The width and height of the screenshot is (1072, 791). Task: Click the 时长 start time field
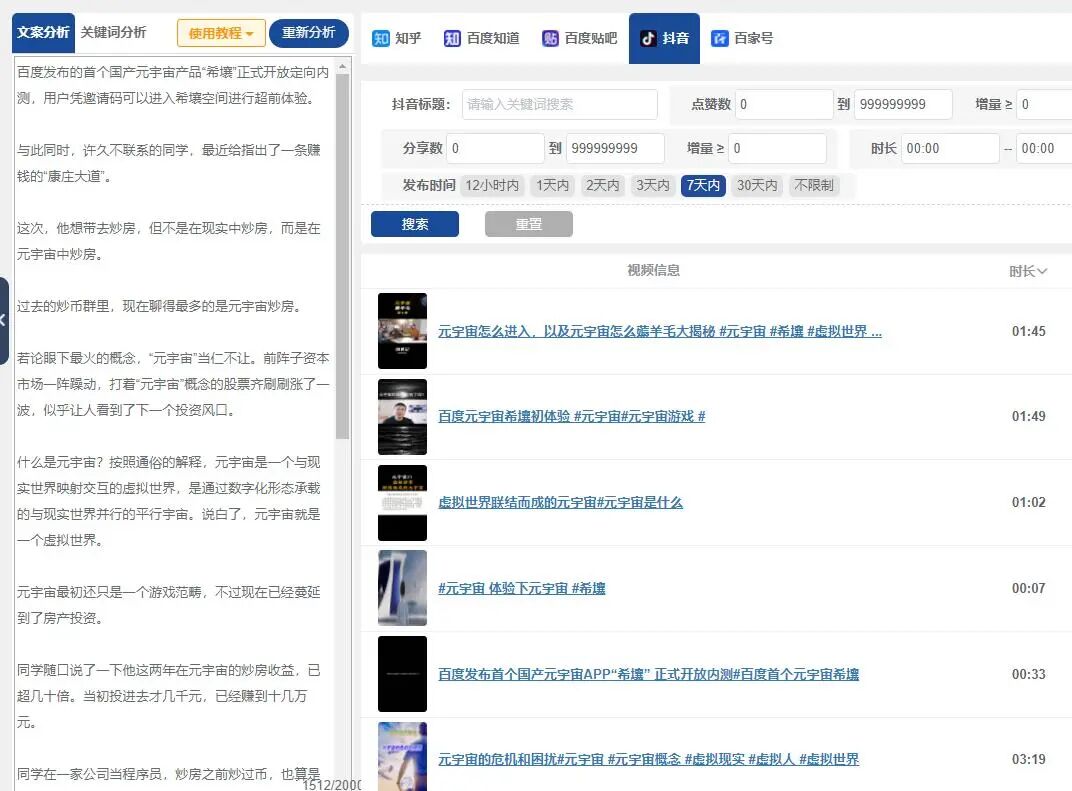[x=950, y=148]
